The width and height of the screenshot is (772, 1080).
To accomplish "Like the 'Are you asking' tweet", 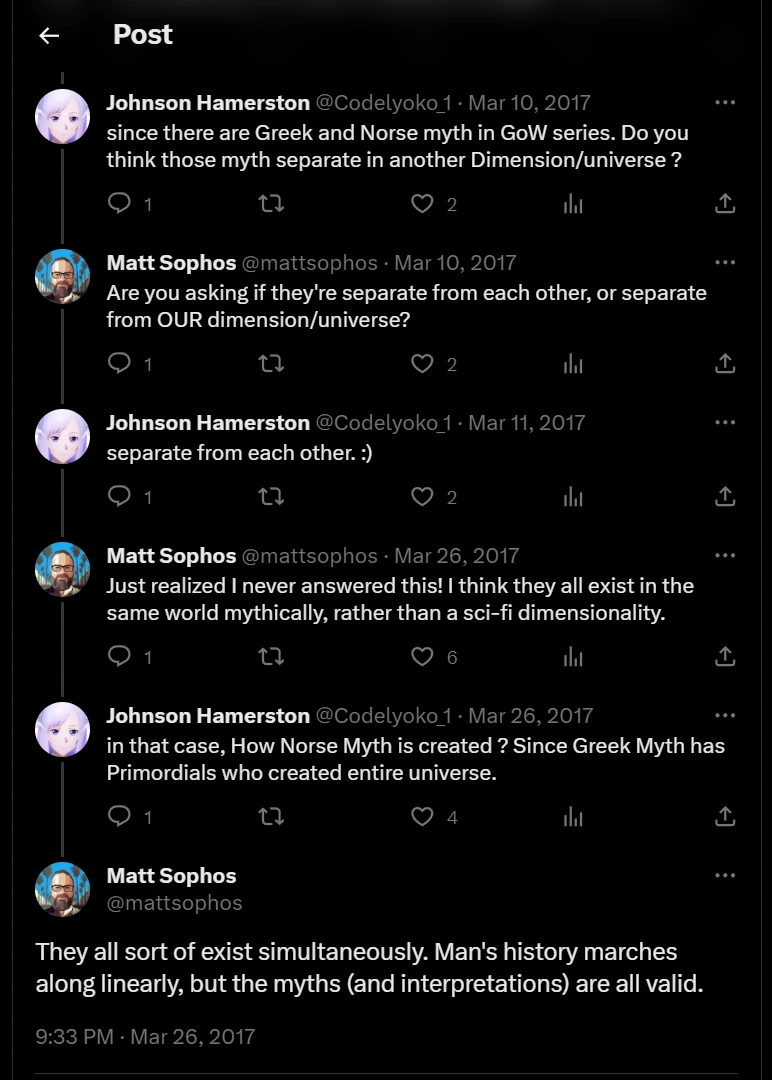I will tap(423, 364).
